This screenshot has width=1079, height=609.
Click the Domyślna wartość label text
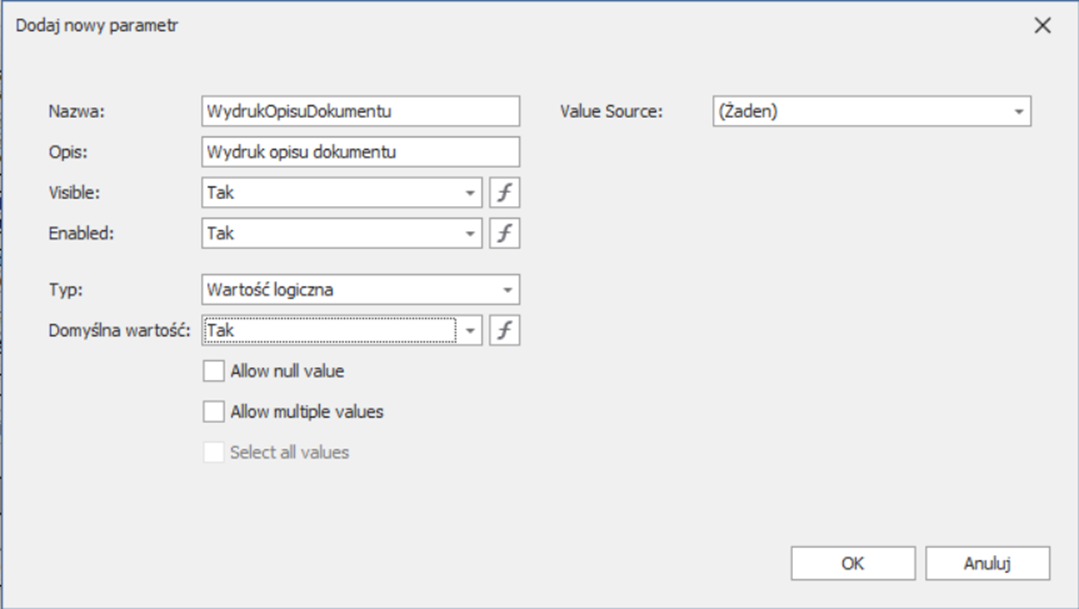pyautogui.click(x=119, y=330)
